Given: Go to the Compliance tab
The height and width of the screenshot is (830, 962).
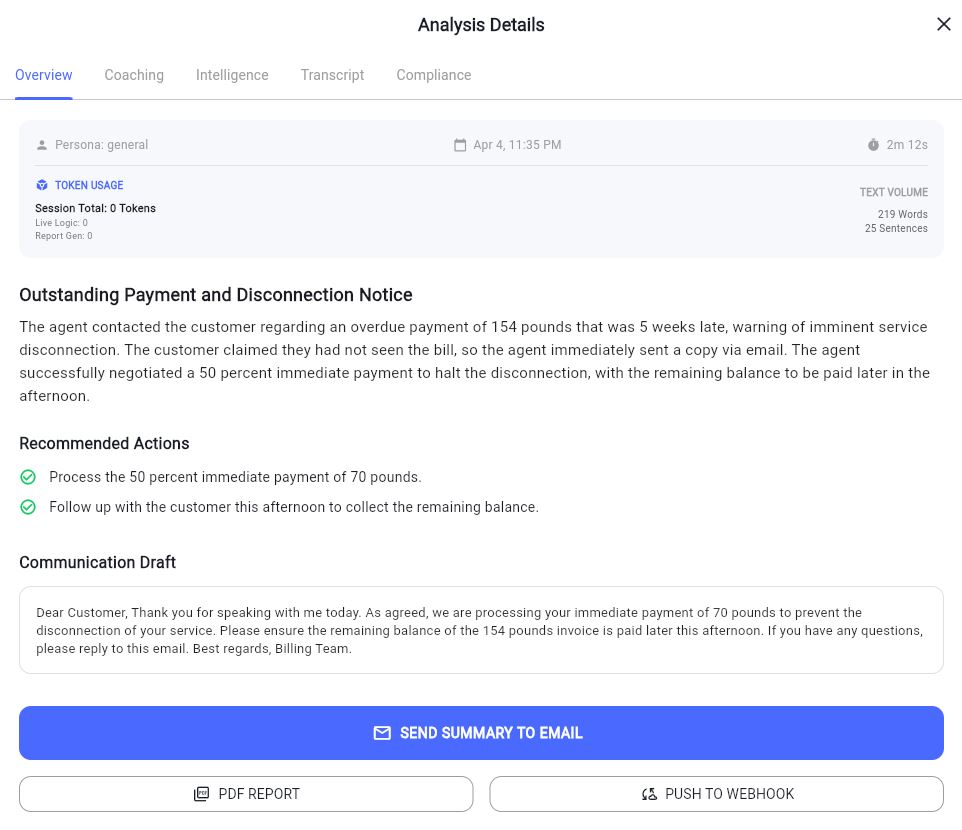Looking at the screenshot, I should 433,75.
